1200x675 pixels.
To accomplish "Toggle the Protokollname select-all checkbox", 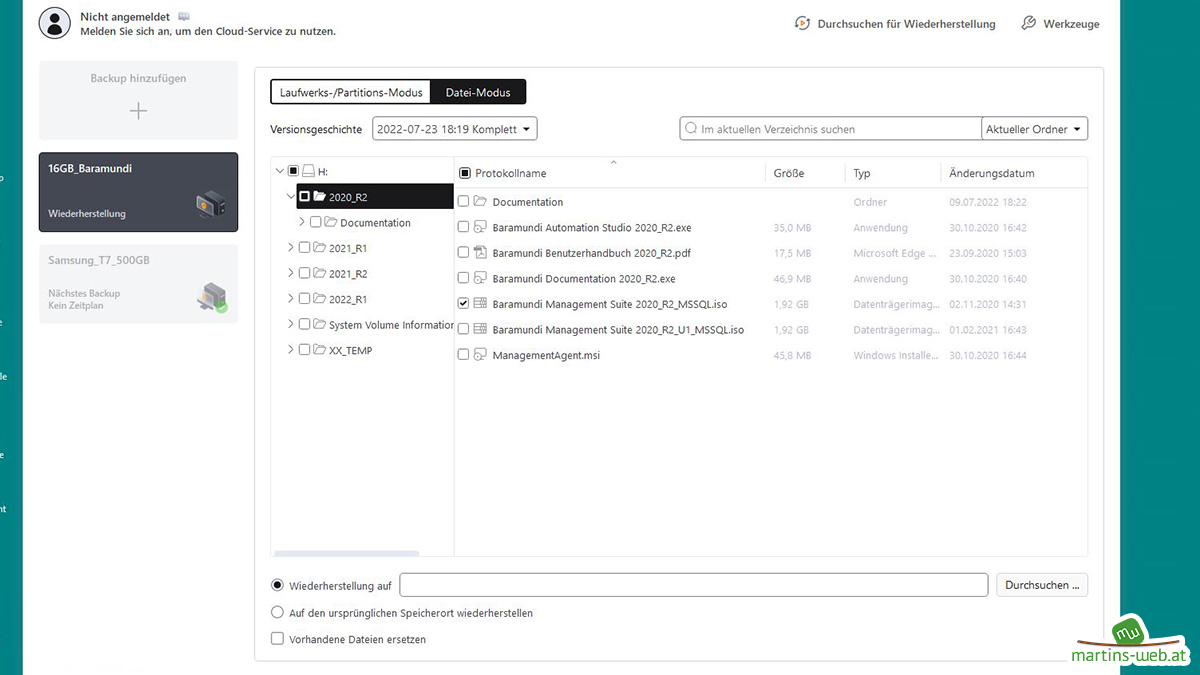I will click(464, 173).
